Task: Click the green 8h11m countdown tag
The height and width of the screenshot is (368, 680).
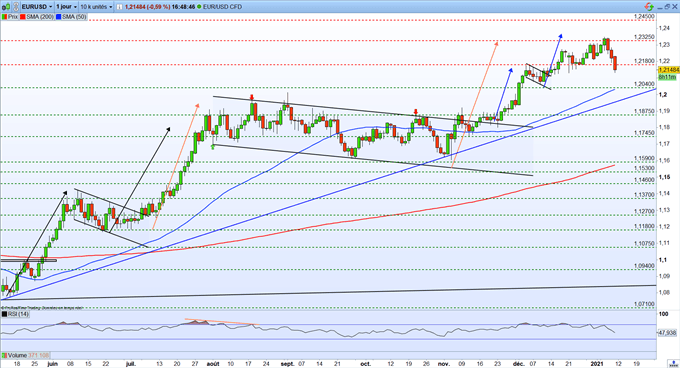Action: pos(667,77)
